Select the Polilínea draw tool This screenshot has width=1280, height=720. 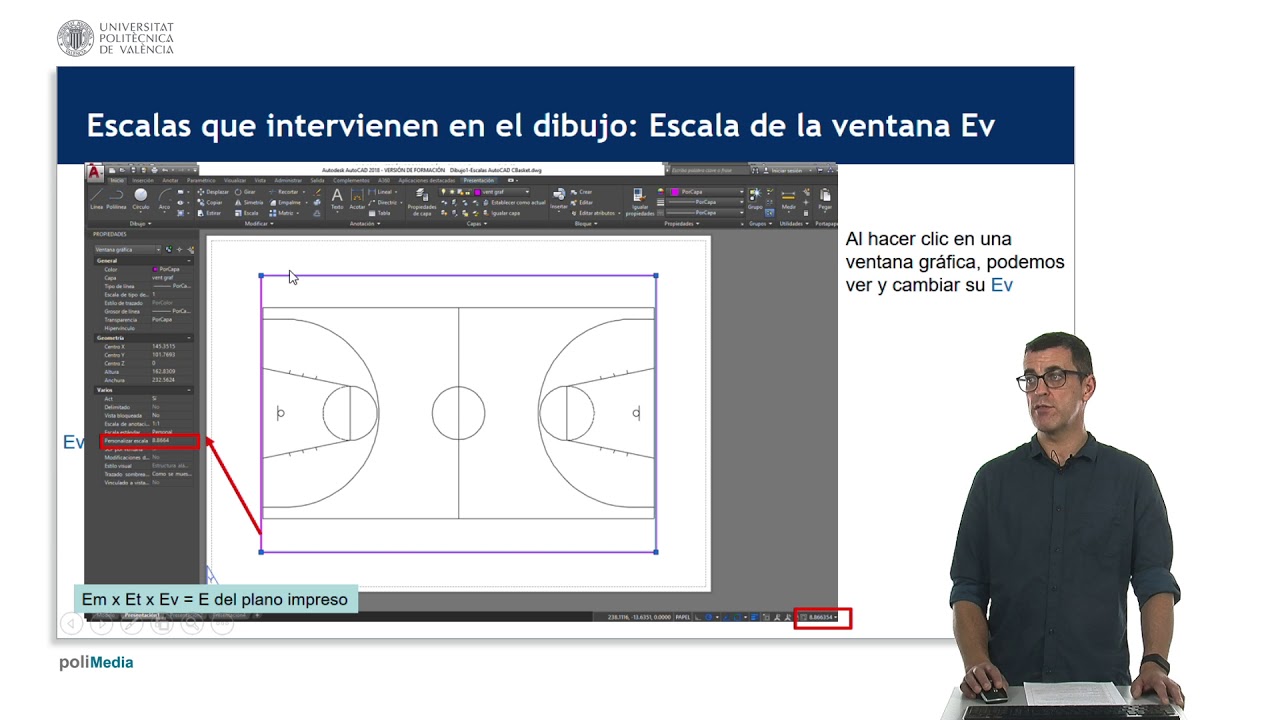[x=116, y=199]
